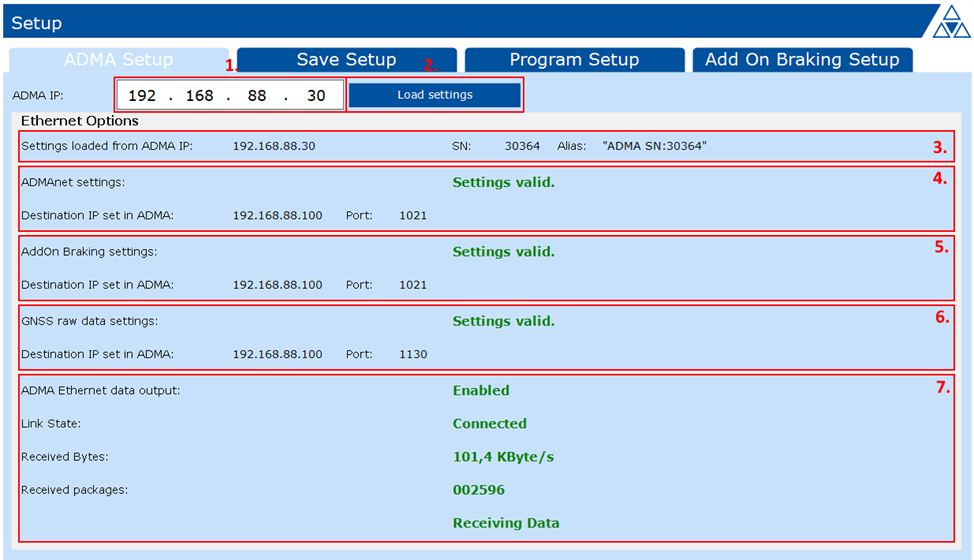Click the ADMA Ethernet data output label
This screenshot has height=560, width=974.
click(x=101, y=391)
